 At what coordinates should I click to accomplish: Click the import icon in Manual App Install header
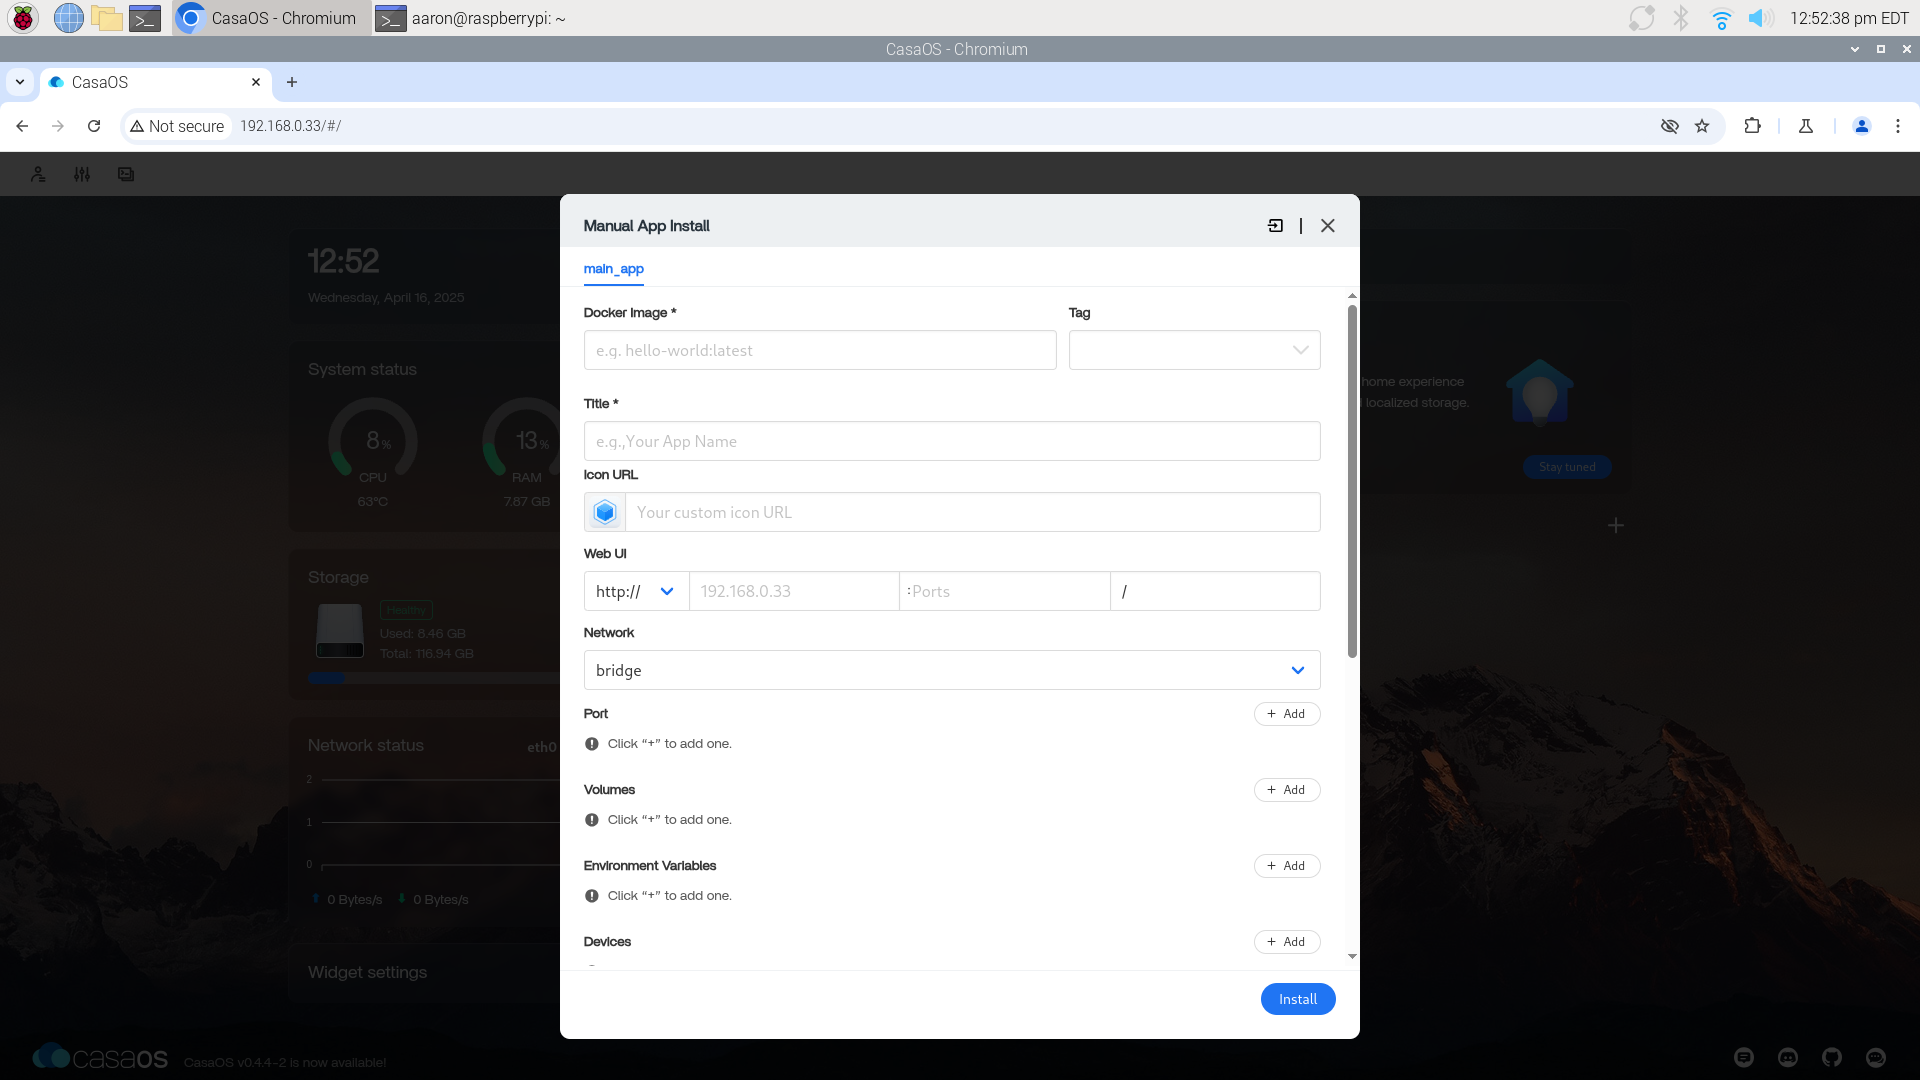[x=1275, y=226]
